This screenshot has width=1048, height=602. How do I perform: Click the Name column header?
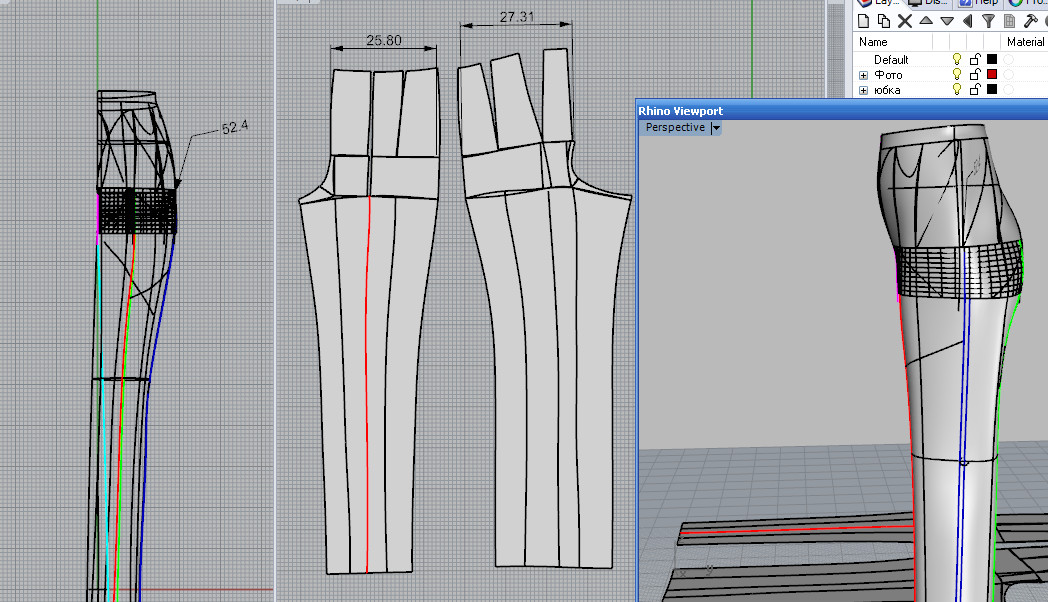tap(873, 42)
